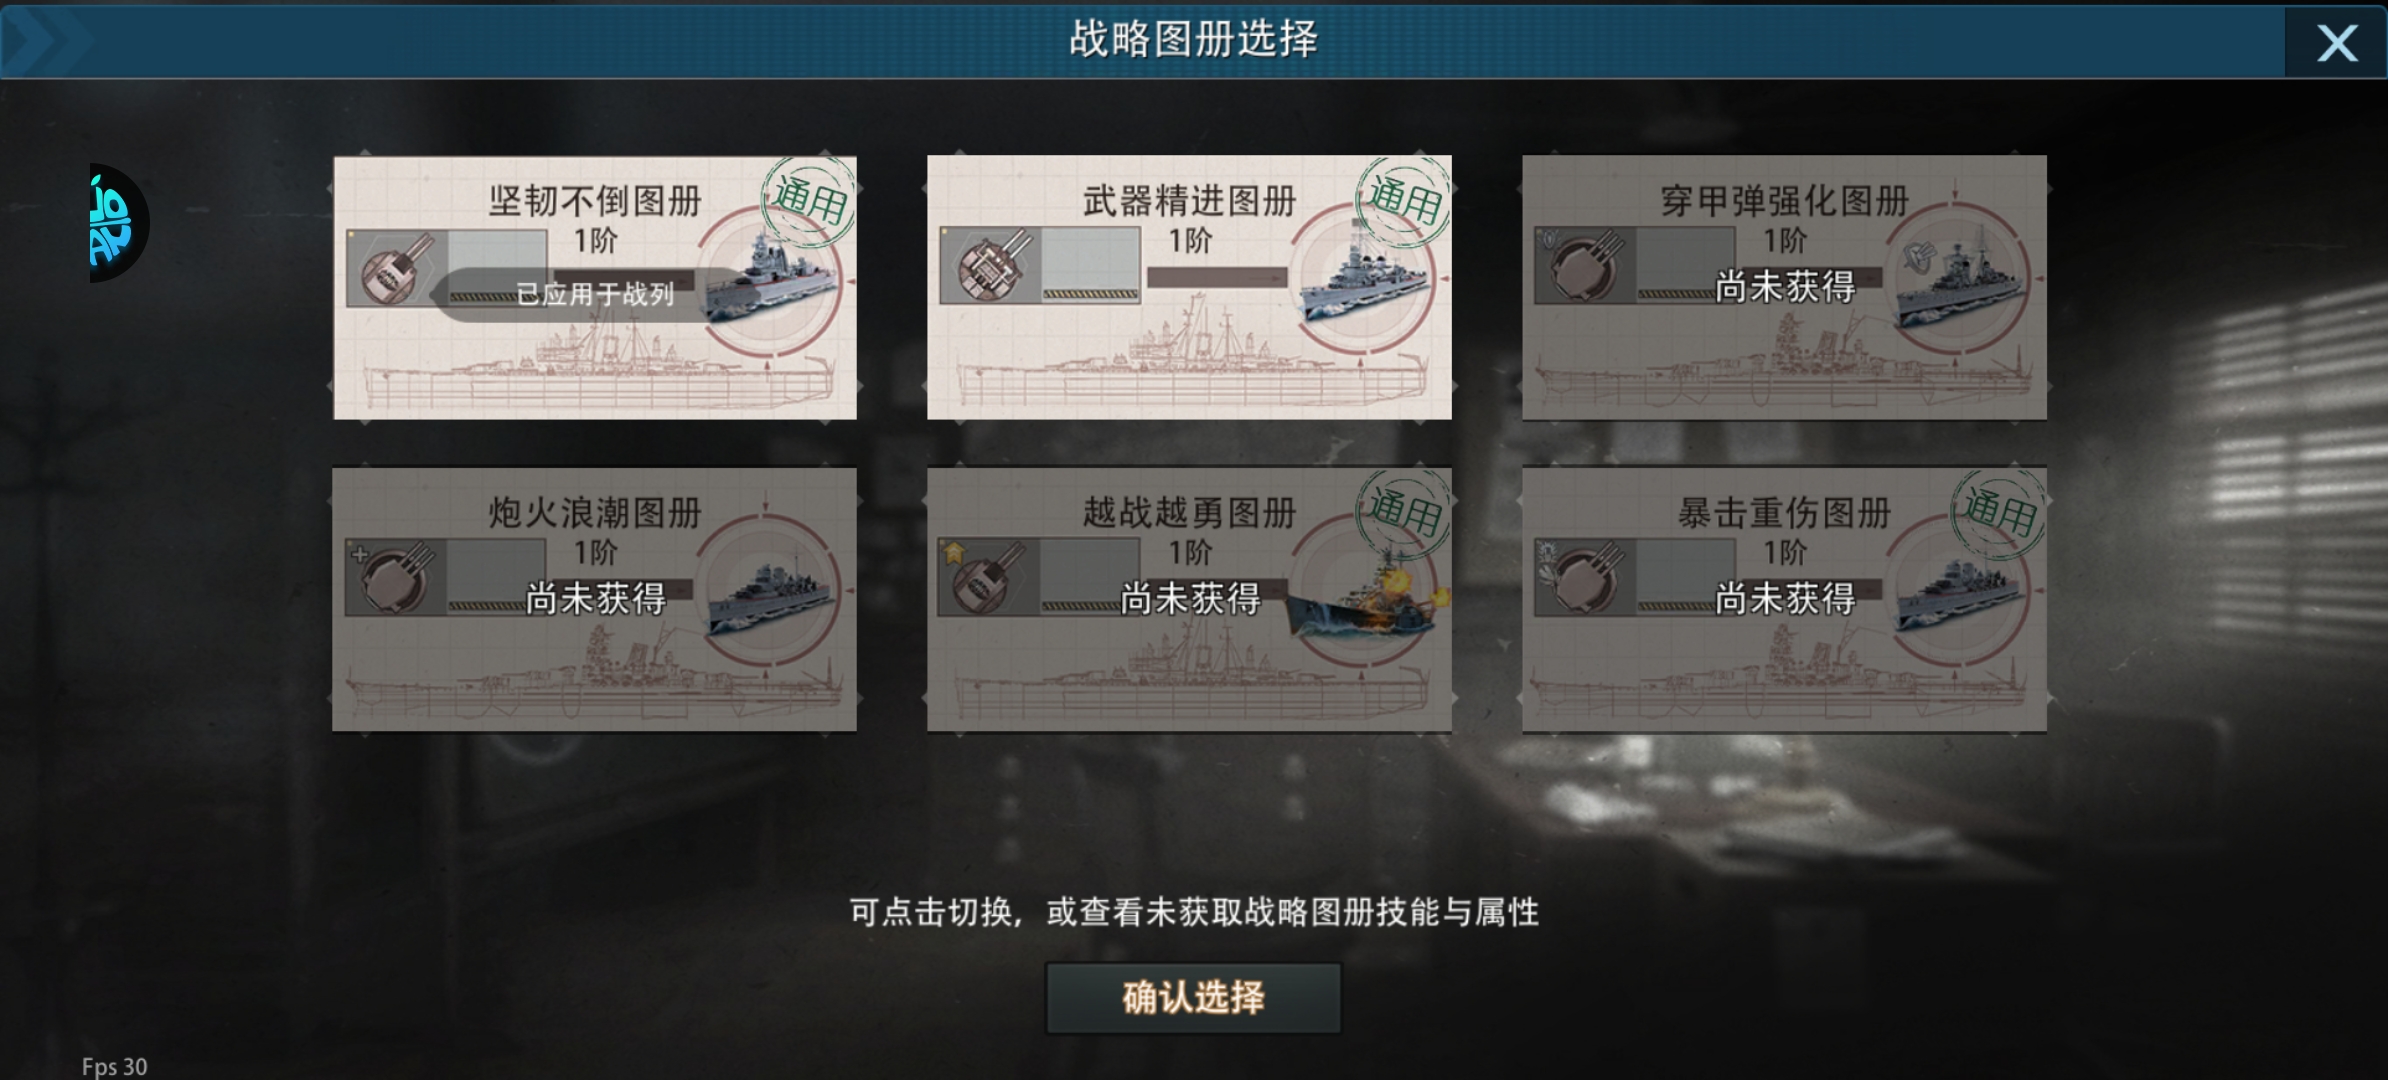Tap the blue round avatar icon at left

coord(118,222)
